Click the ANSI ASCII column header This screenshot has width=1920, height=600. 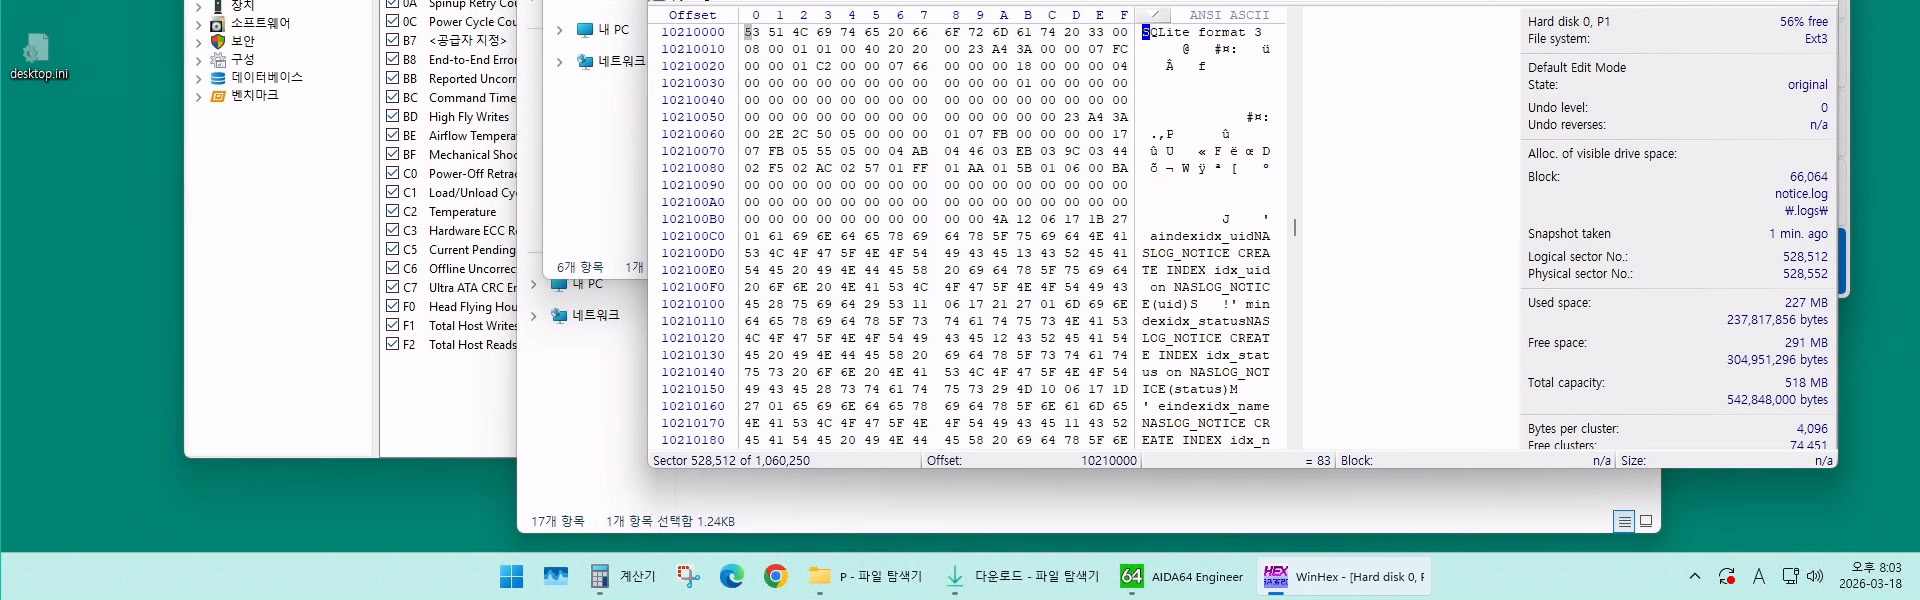pyautogui.click(x=1229, y=15)
